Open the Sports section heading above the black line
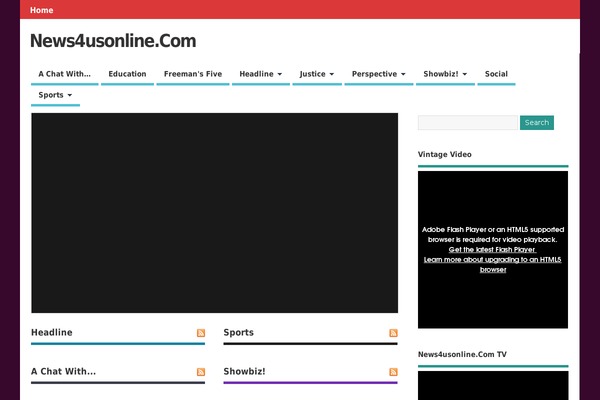This screenshot has width=600, height=400. [x=238, y=332]
